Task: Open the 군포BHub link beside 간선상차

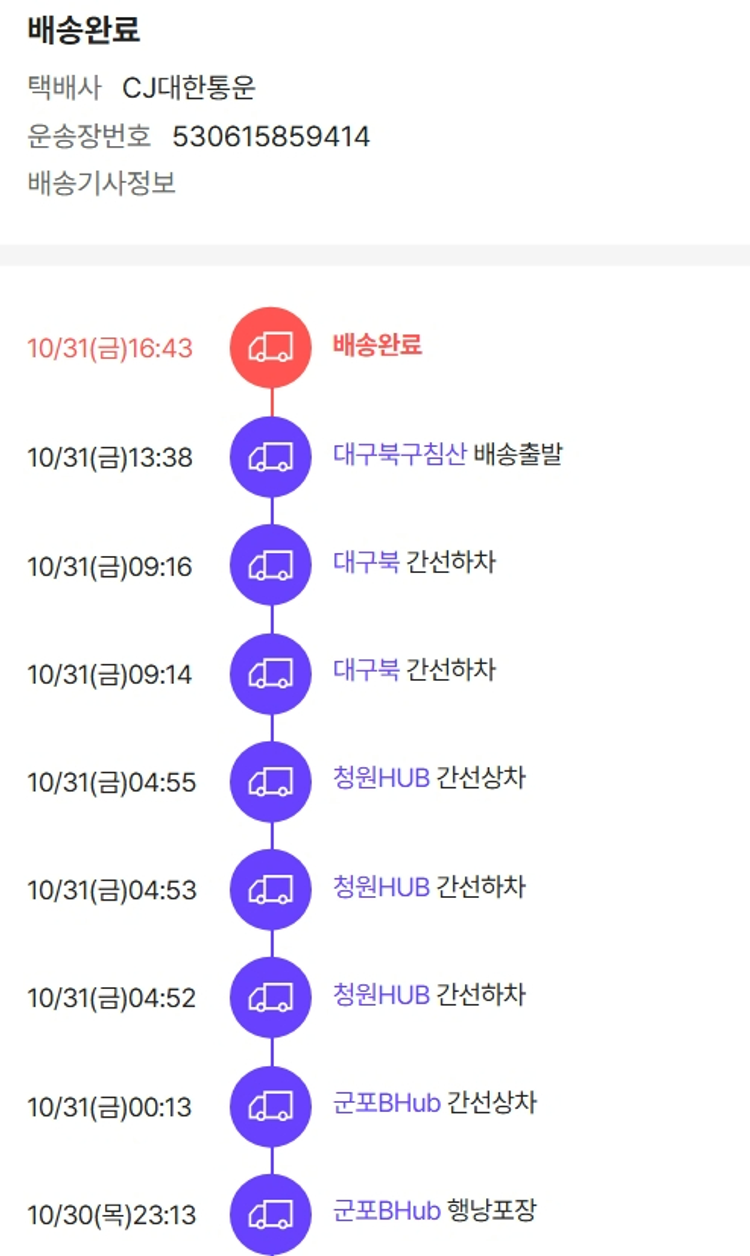Action: (x=386, y=1104)
